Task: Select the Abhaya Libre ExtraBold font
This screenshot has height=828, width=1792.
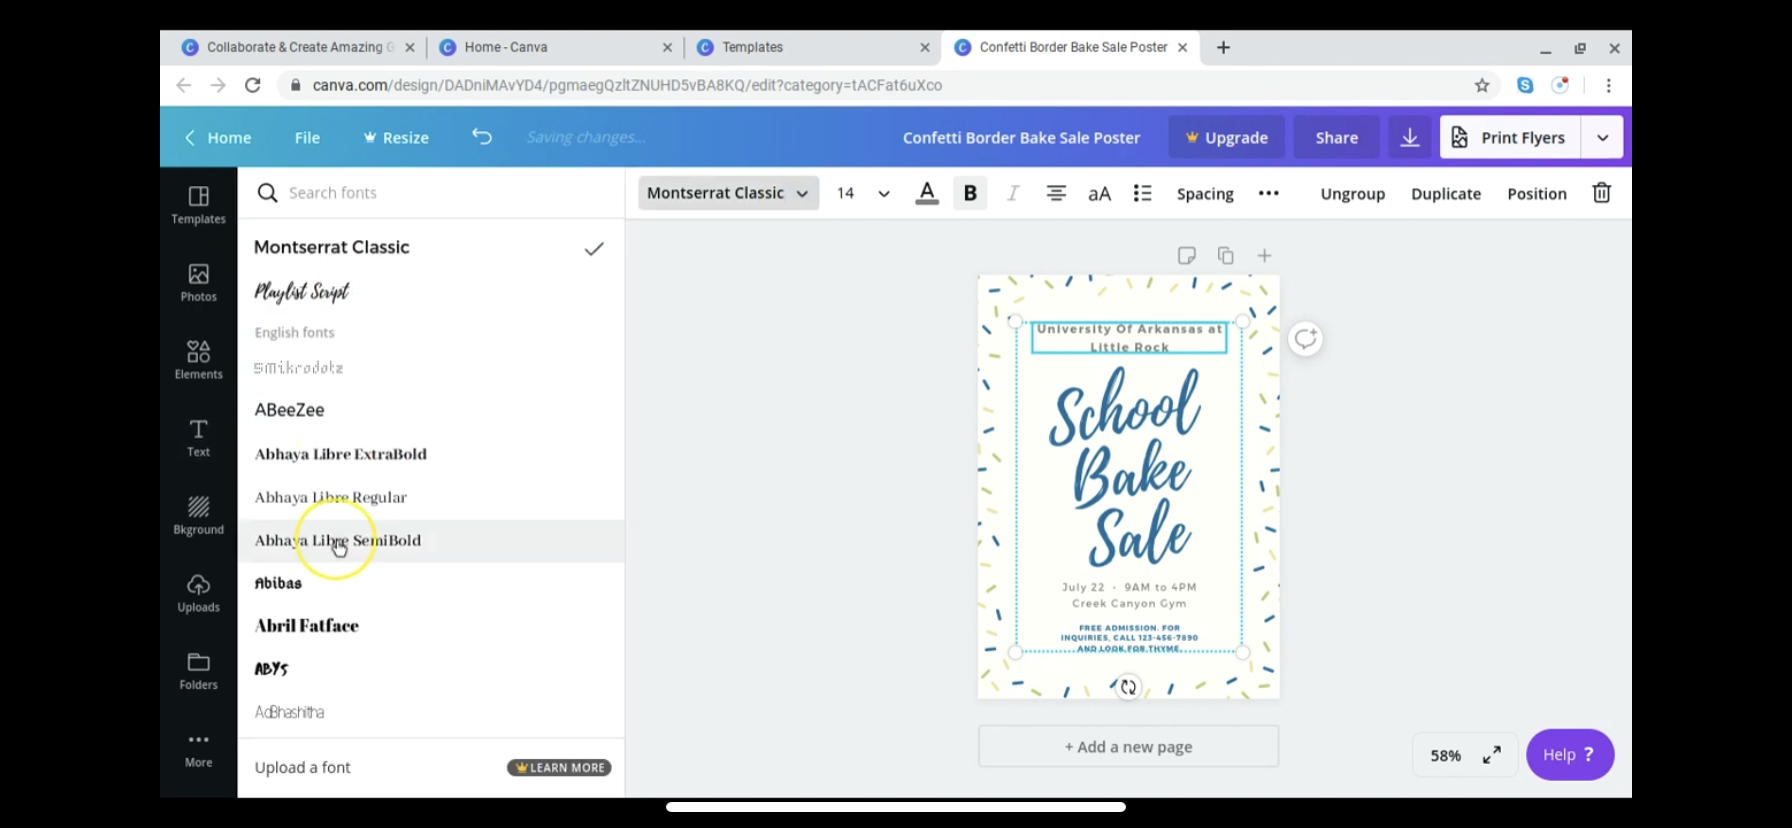Action: 430,454
